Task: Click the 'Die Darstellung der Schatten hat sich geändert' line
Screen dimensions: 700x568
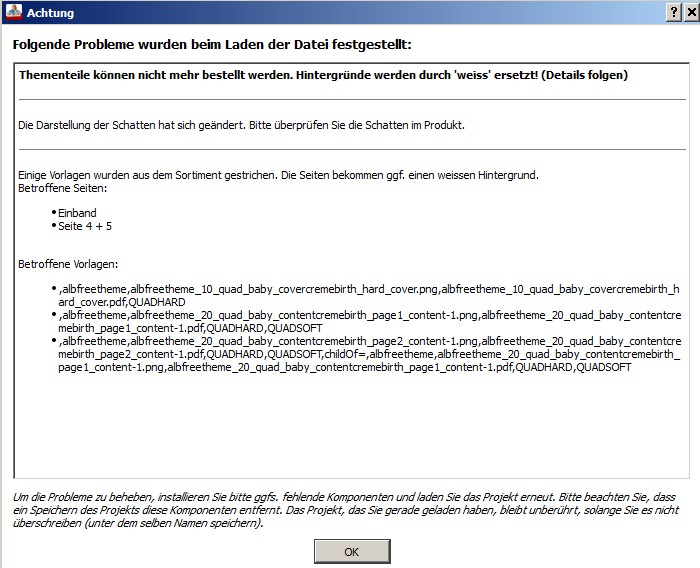Action: tap(242, 125)
